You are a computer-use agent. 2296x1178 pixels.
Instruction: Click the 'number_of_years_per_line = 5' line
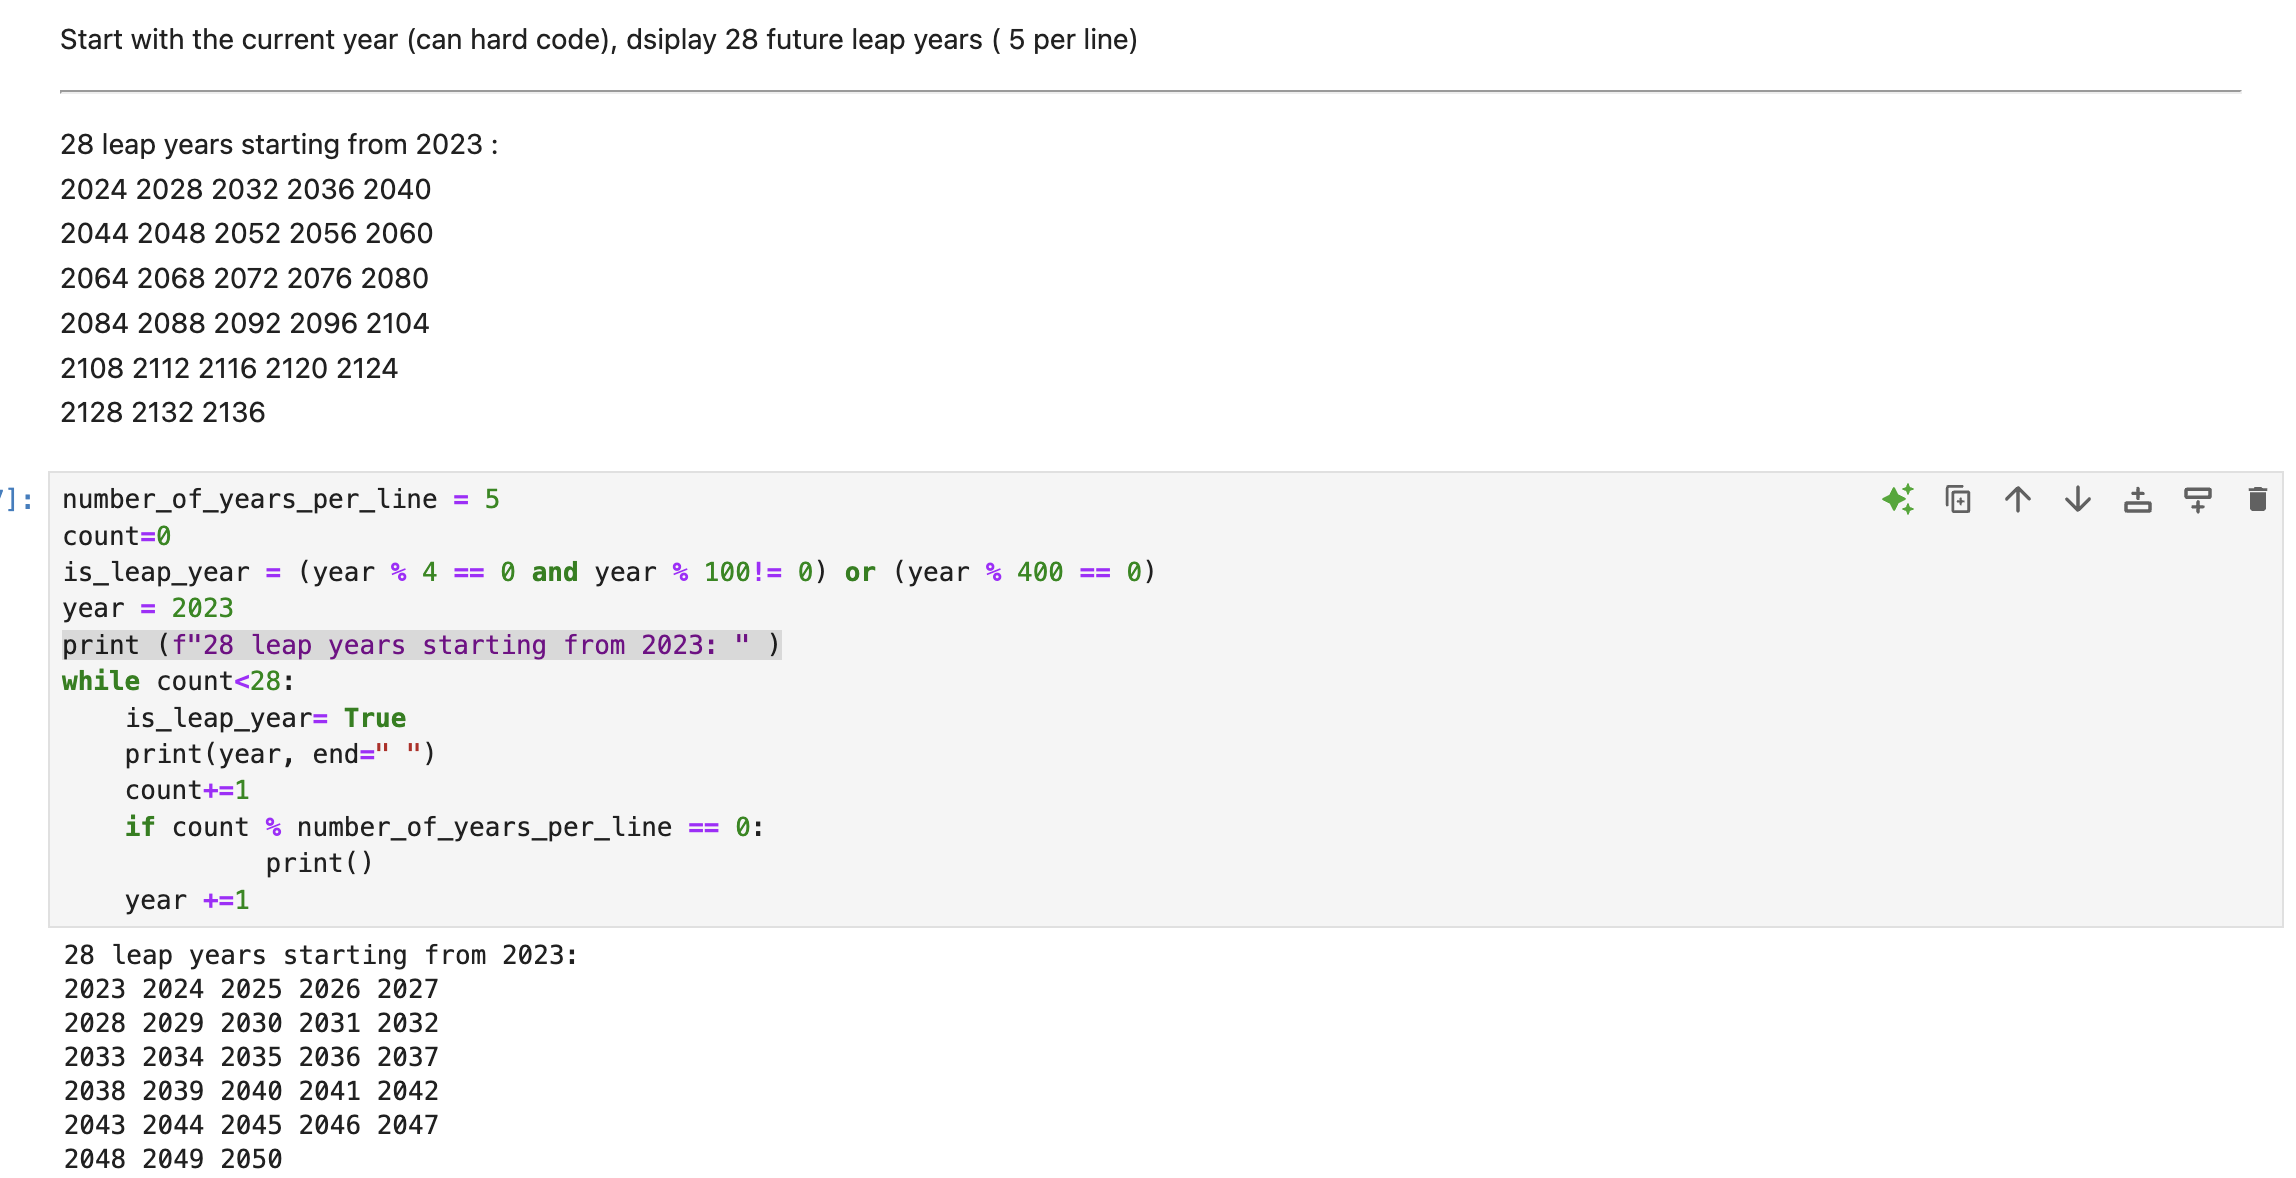[x=280, y=498]
